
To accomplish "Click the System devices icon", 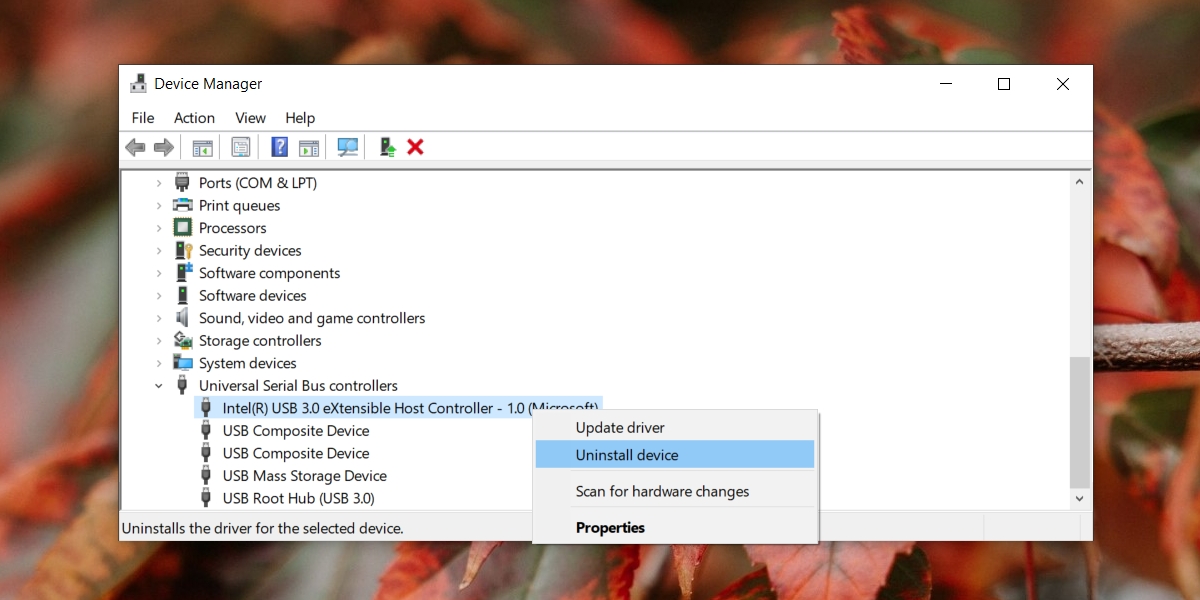I will pos(182,363).
